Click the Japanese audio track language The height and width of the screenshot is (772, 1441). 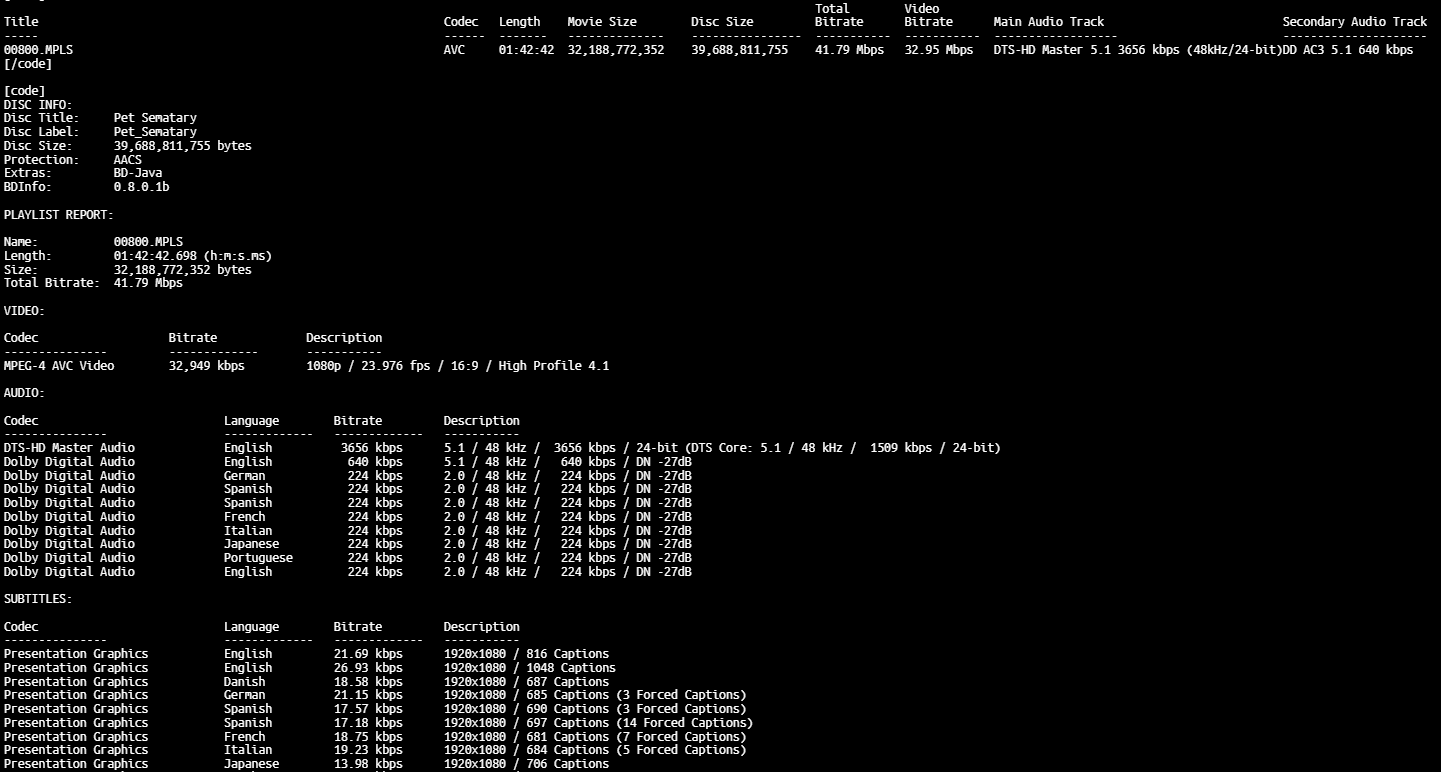(x=251, y=544)
